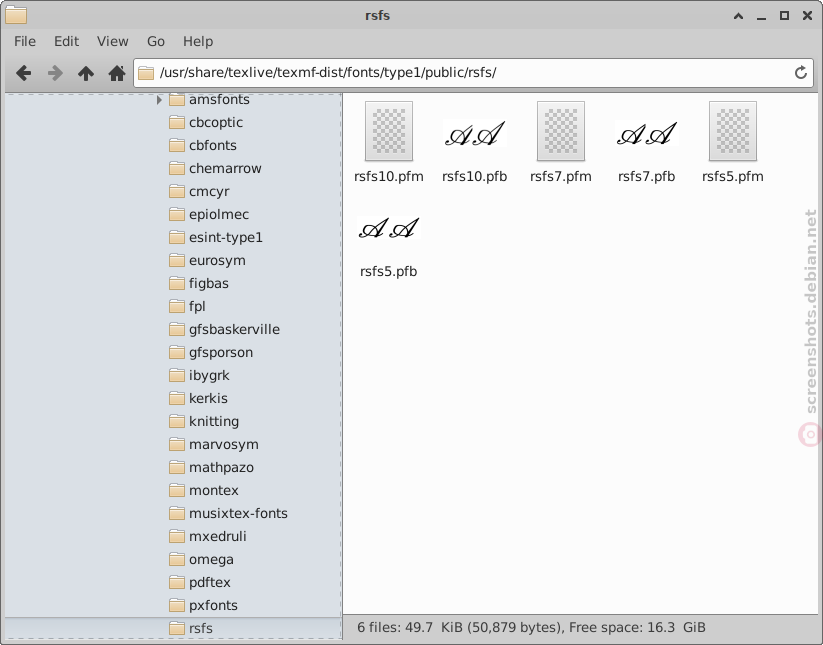823x645 pixels.
Task: Click the knitting folder icon
Action: tap(177, 421)
